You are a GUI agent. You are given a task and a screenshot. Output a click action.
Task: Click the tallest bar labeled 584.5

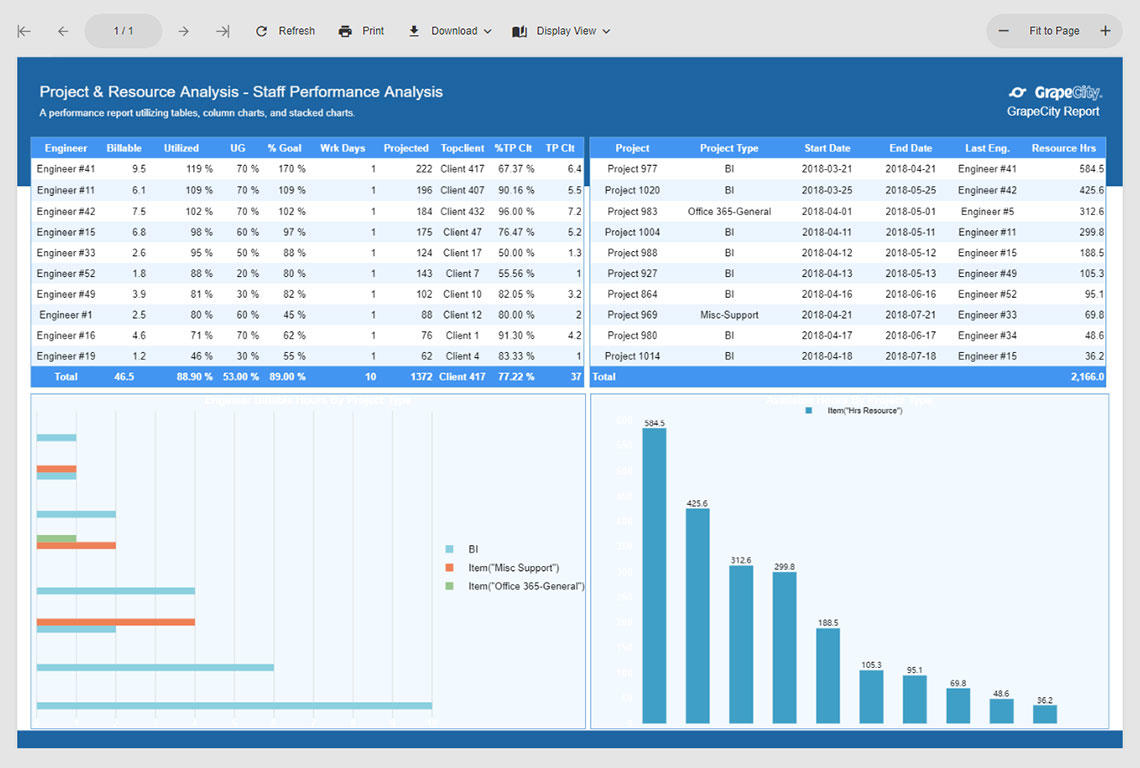pos(654,575)
